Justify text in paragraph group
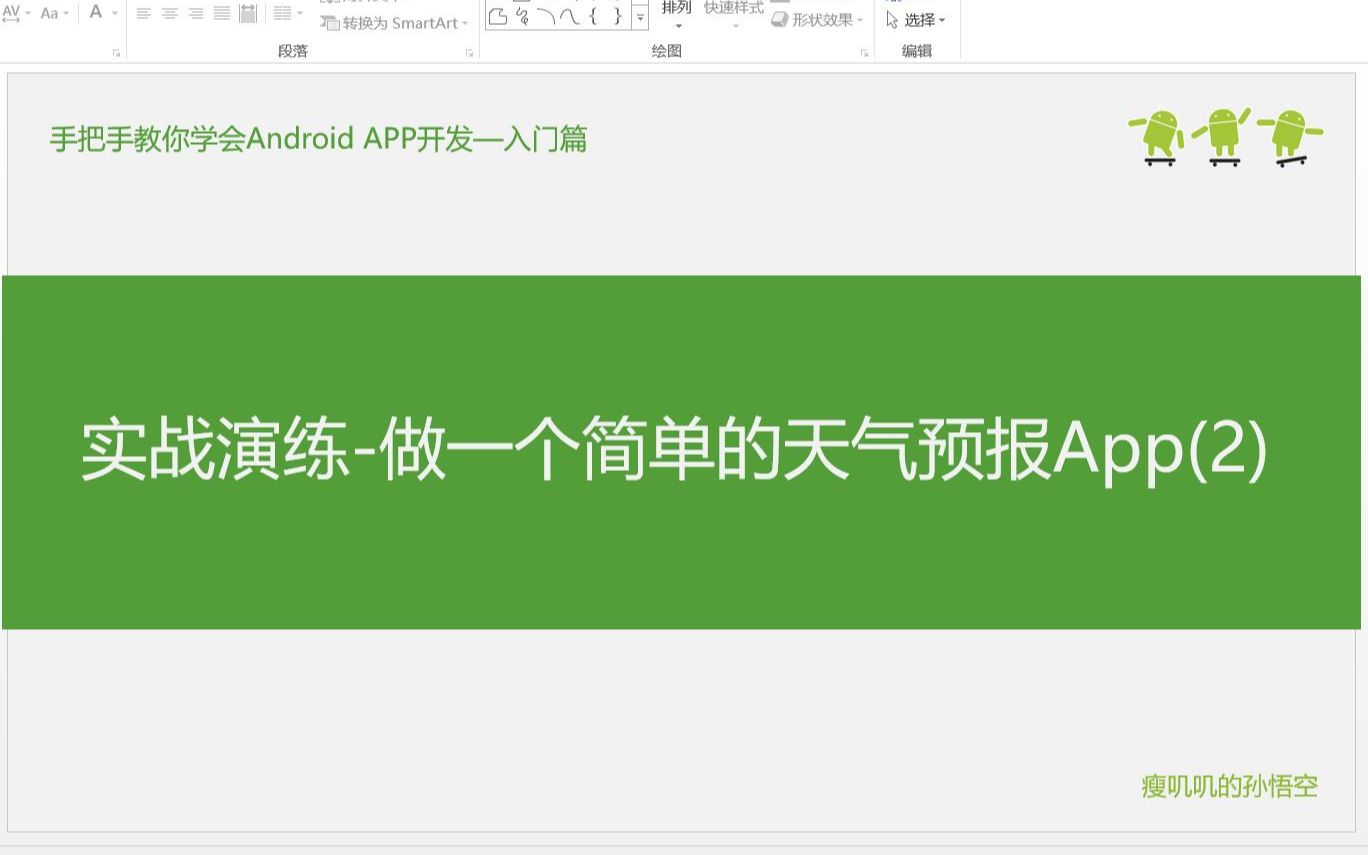 pyautogui.click(x=222, y=13)
